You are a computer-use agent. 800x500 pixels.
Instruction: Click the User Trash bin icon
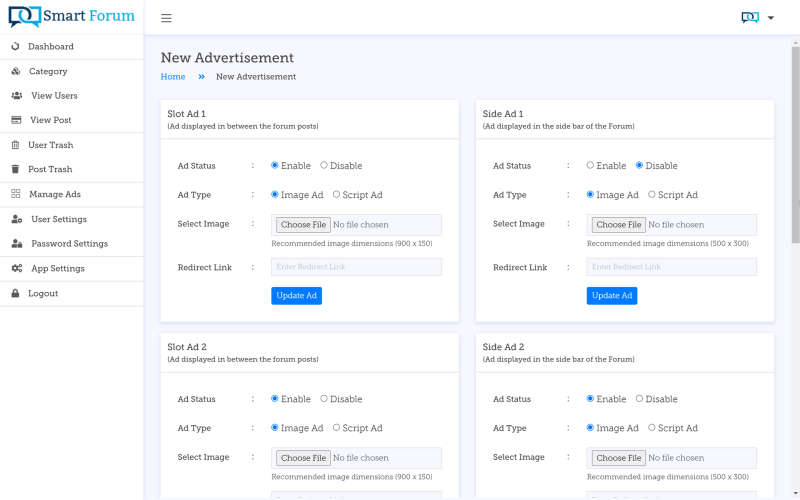pyautogui.click(x=15, y=145)
